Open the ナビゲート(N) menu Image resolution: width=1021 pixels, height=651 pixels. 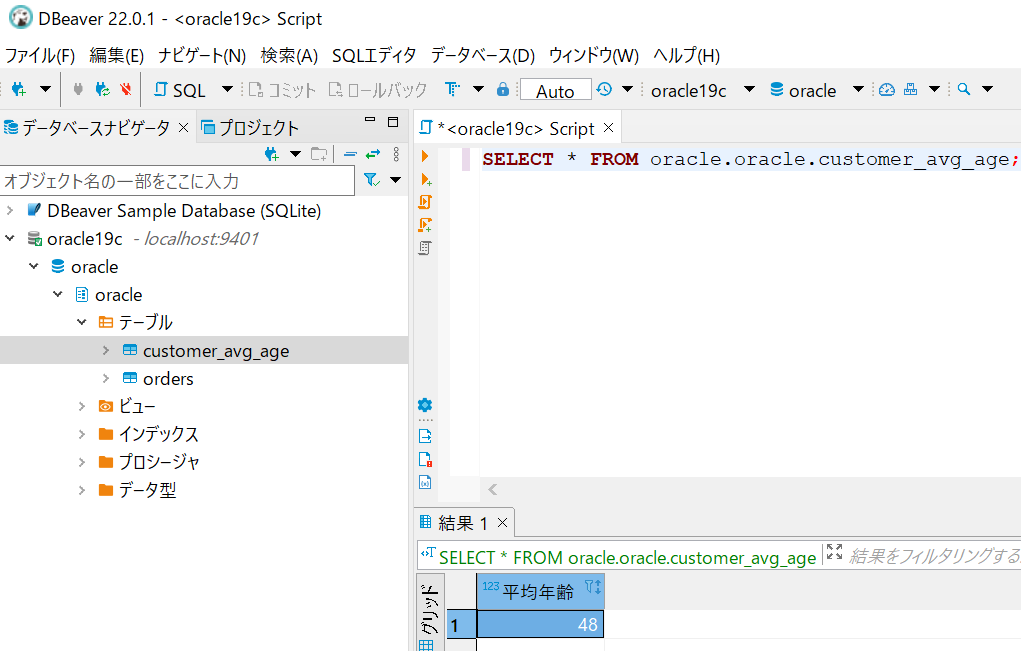[202, 55]
